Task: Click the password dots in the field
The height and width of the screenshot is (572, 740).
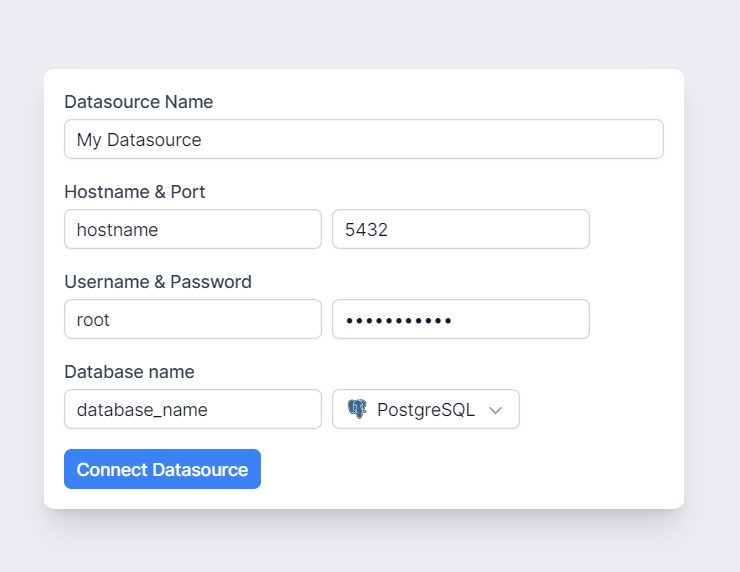Action: tap(399, 320)
